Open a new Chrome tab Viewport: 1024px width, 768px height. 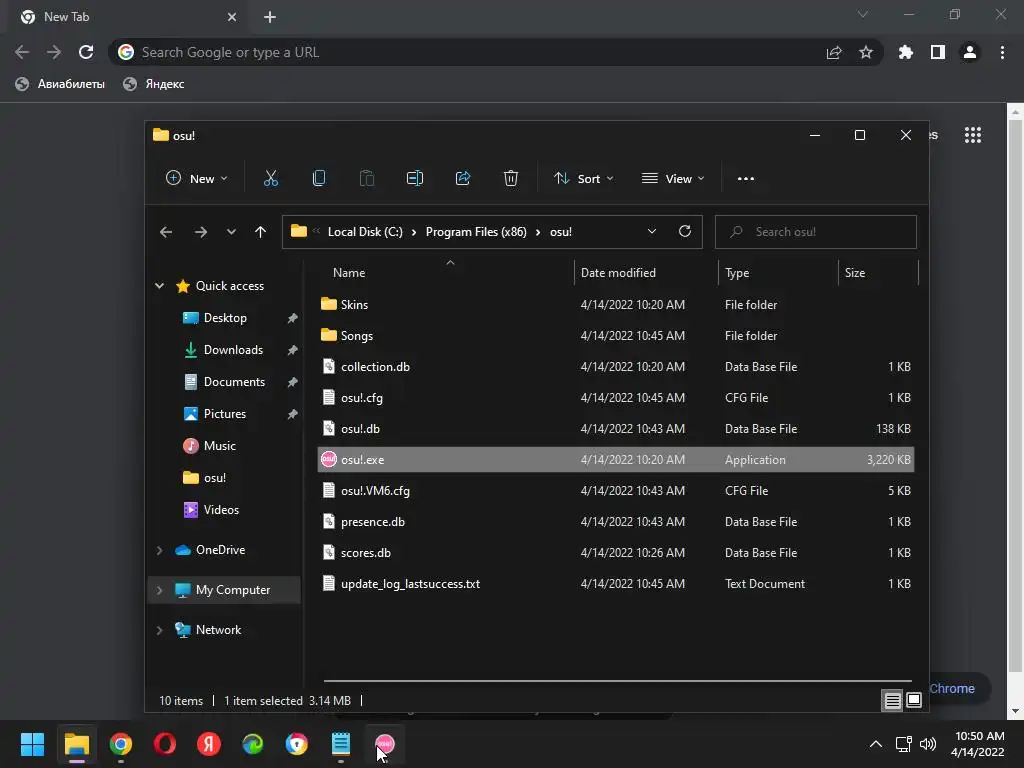pos(270,17)
